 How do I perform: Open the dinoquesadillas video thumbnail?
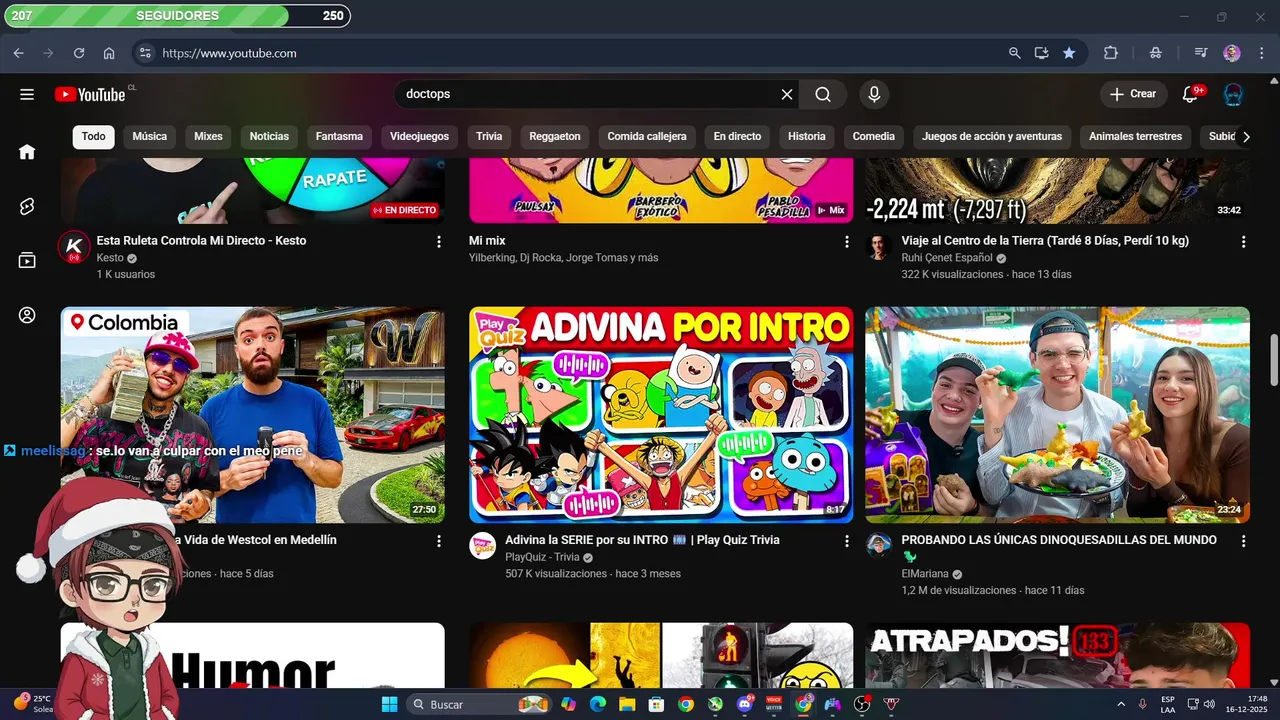(x=1057, y=414)
